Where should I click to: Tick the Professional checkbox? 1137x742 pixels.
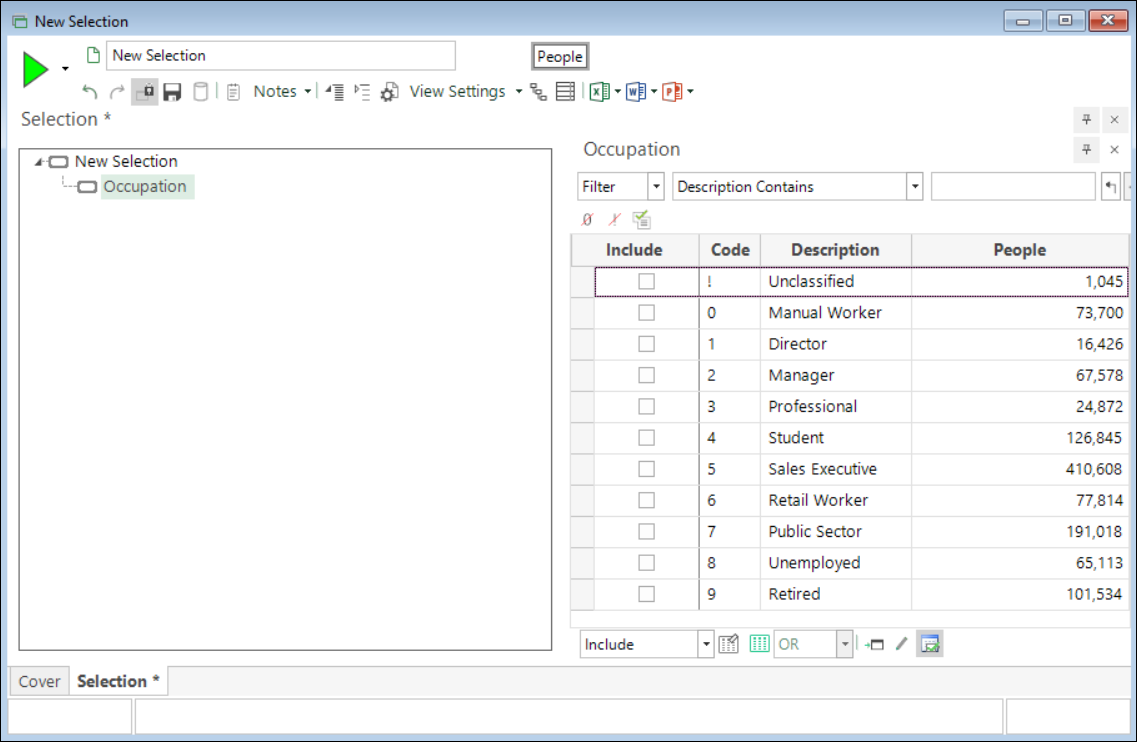click(646, 406)
